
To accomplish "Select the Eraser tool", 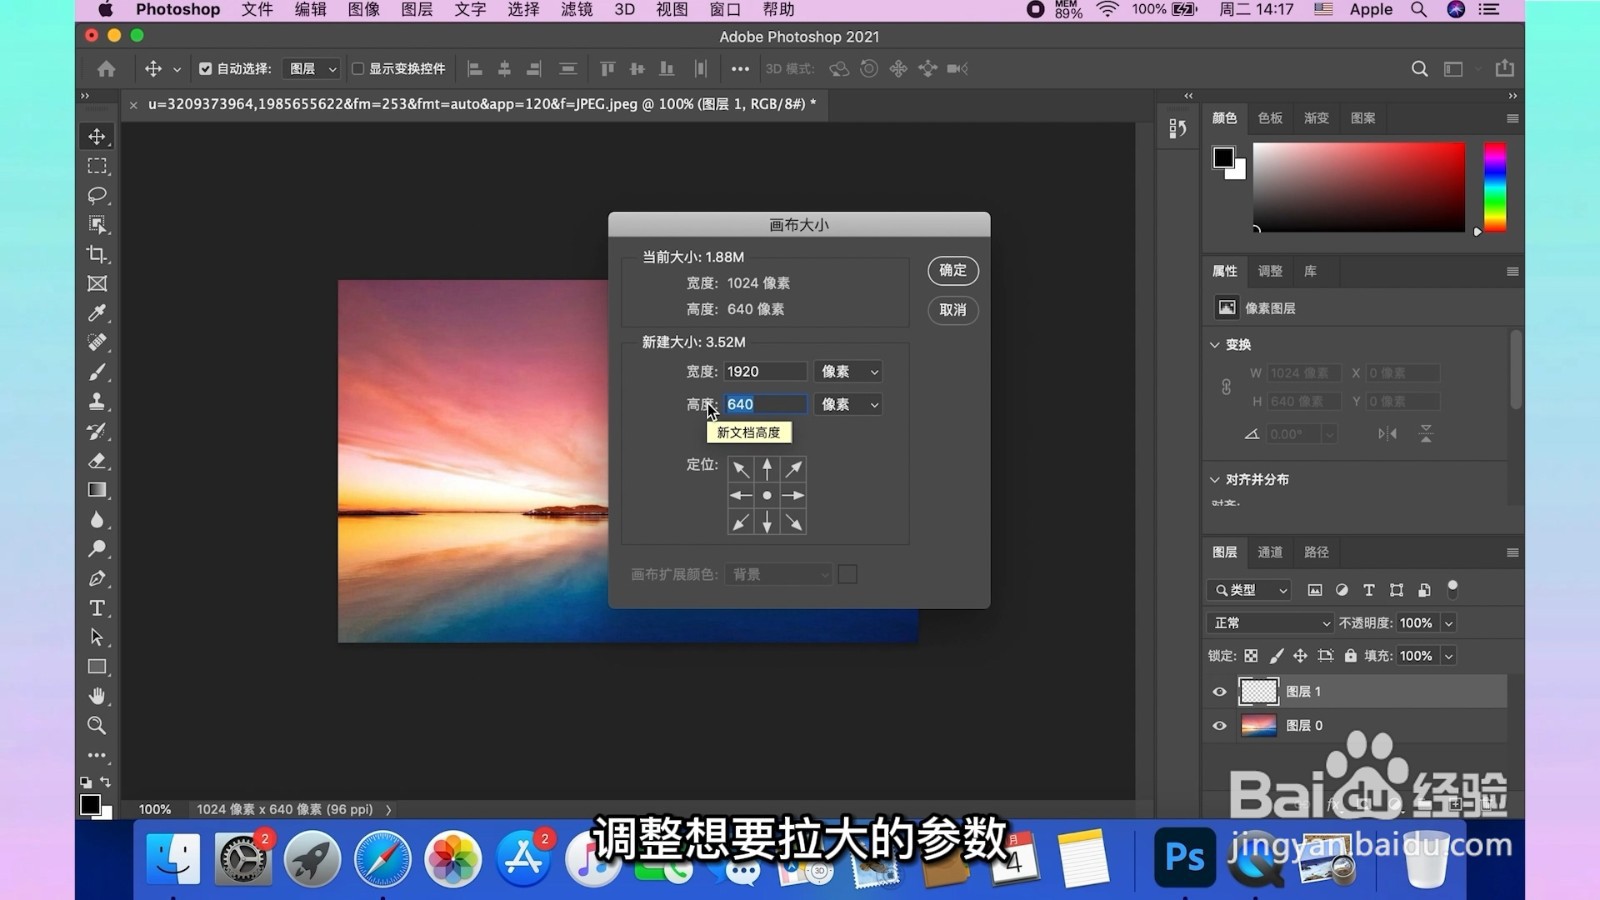I will click(x=97, y=461).
